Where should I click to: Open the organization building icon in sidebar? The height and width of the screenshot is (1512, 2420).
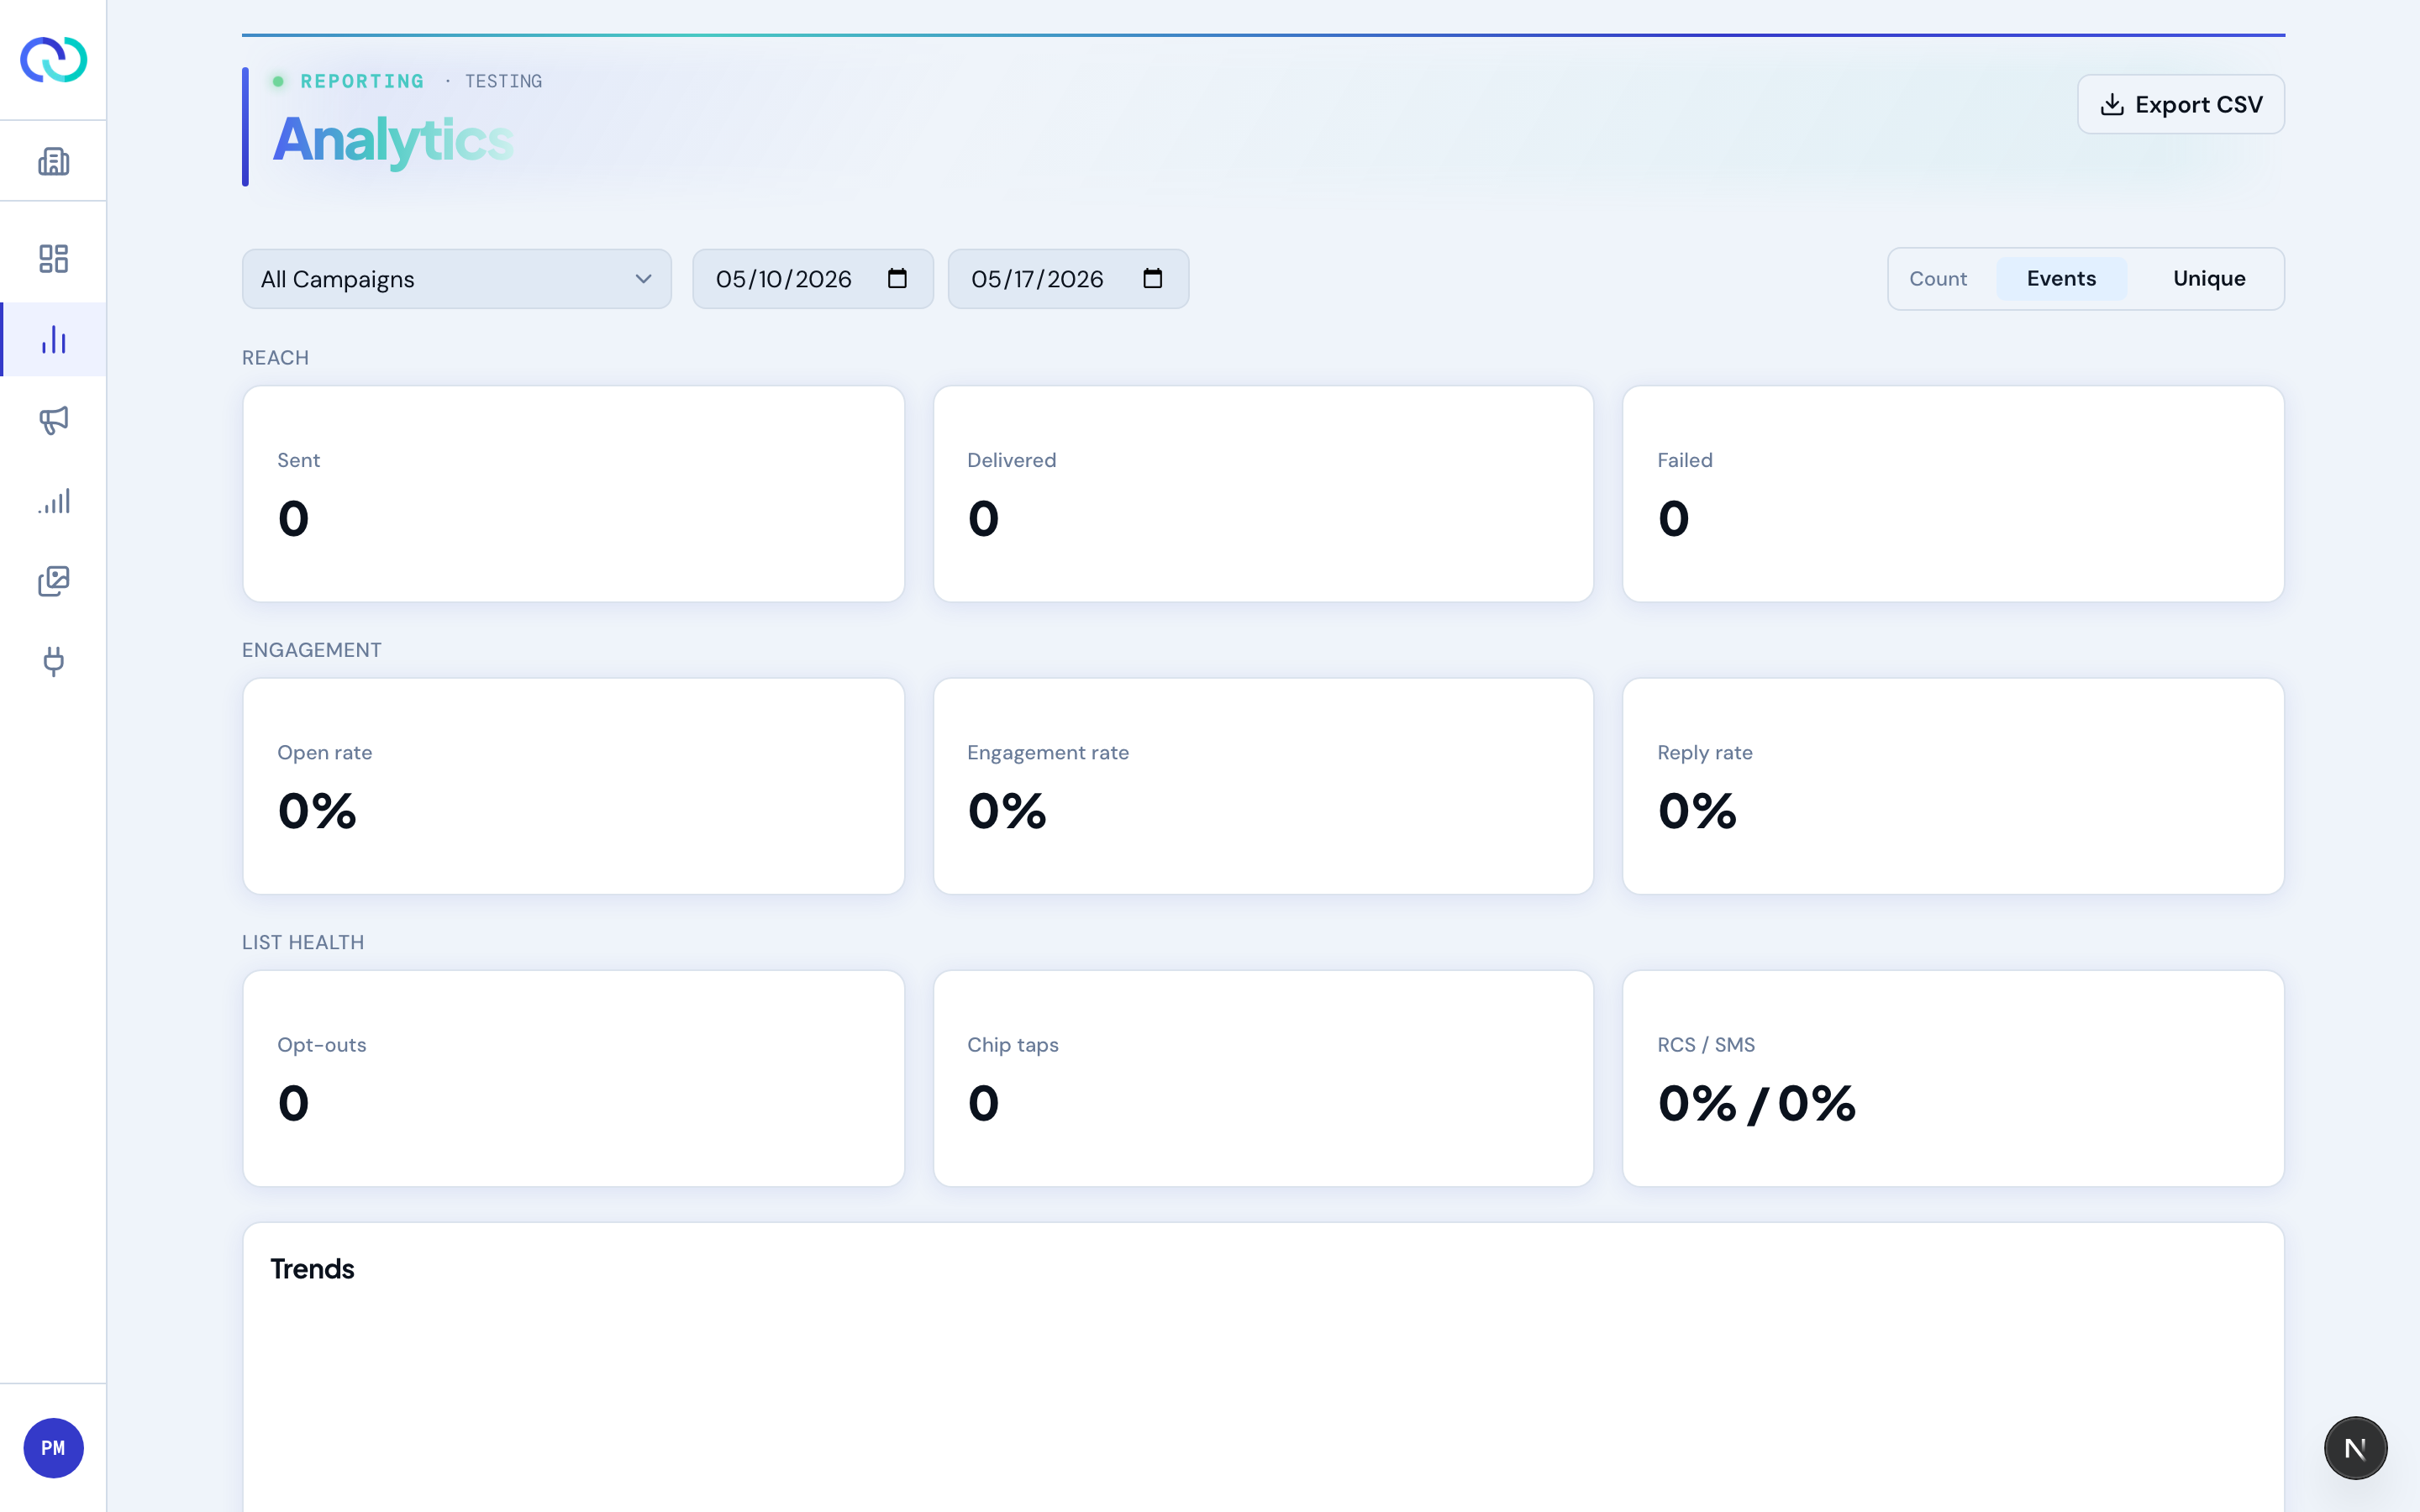coord(53,161)
